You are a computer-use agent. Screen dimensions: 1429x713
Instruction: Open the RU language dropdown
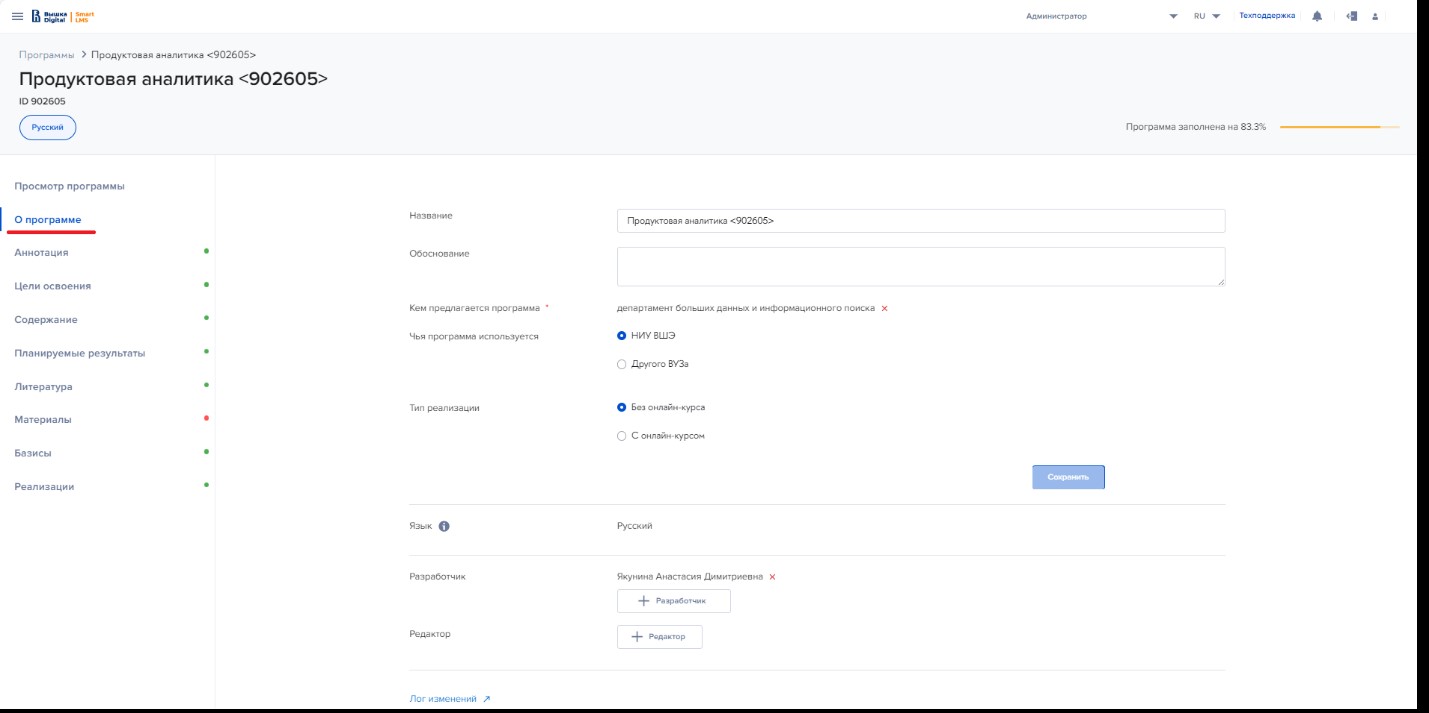point(1206,16)
